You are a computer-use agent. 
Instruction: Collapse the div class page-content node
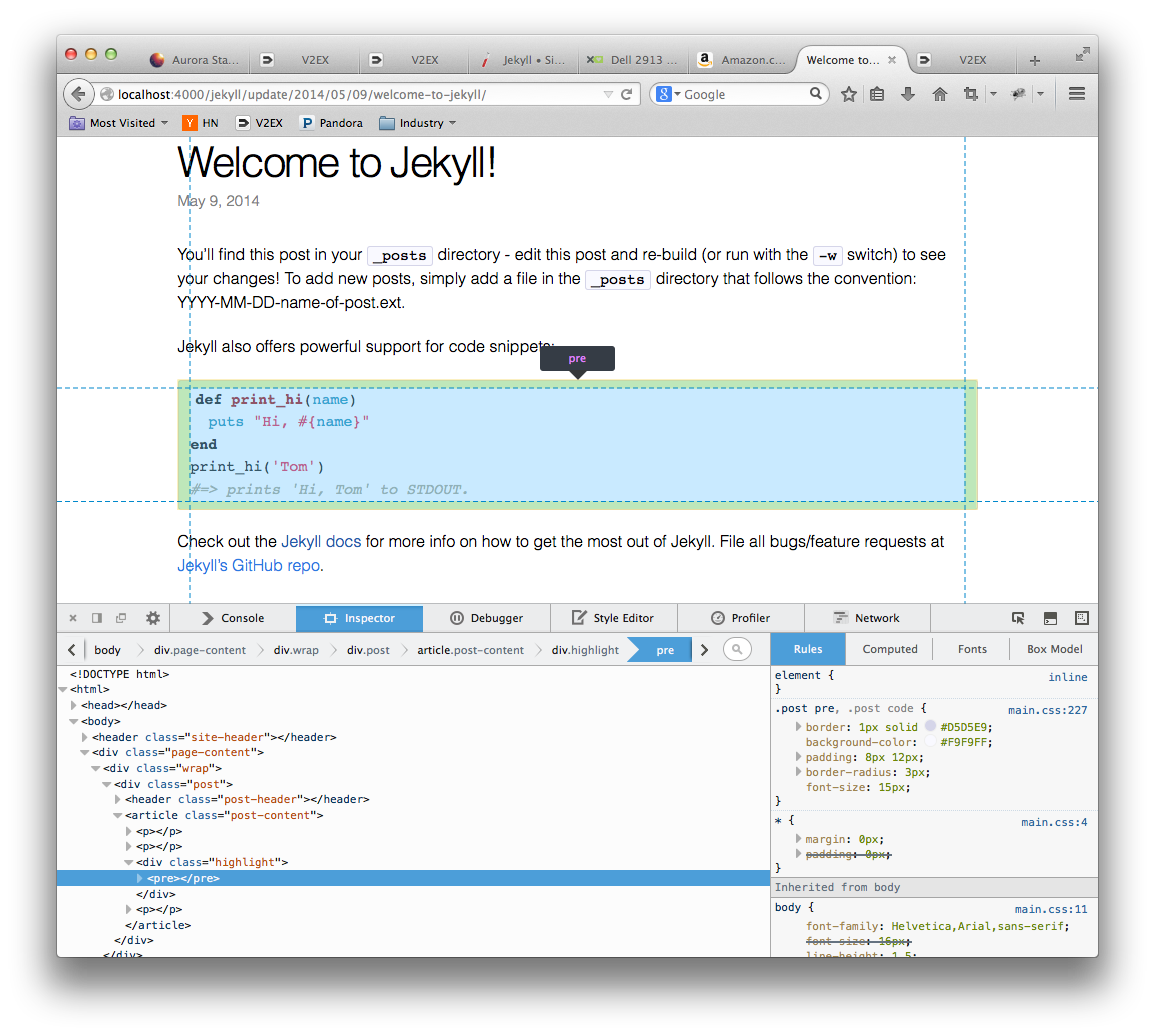tap(85, 752)
